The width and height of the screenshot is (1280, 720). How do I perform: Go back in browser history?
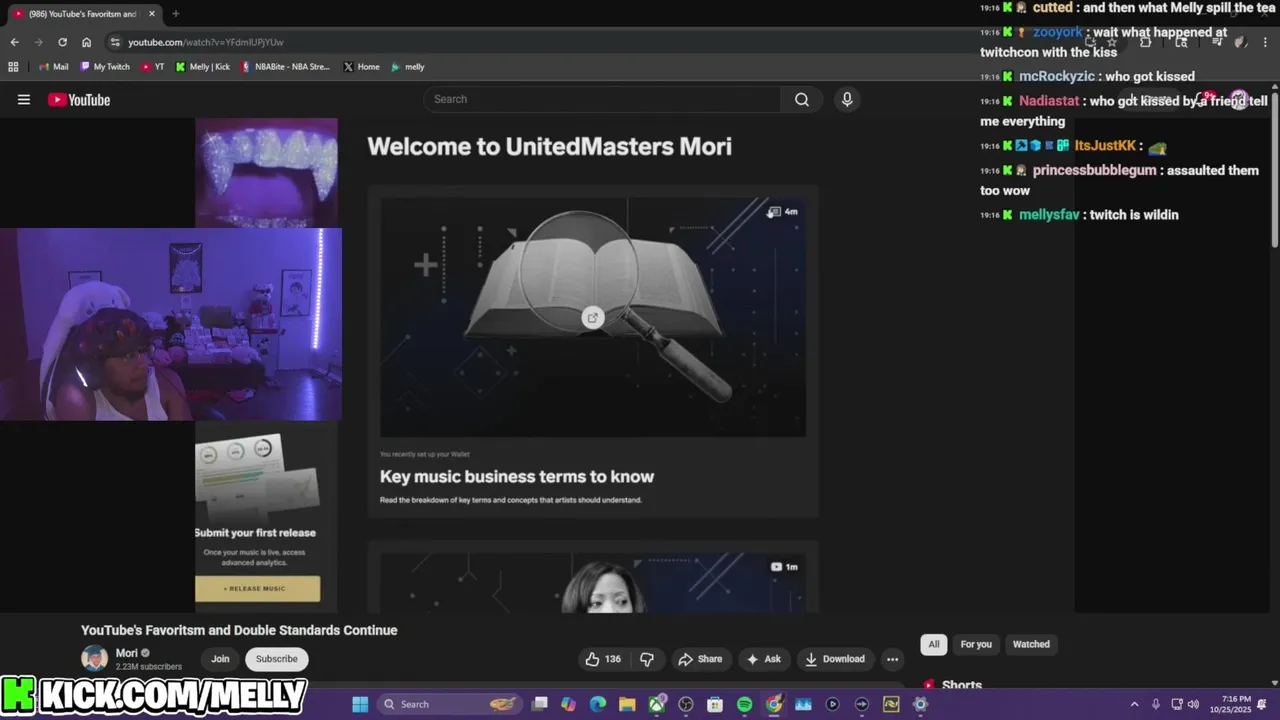14,42
